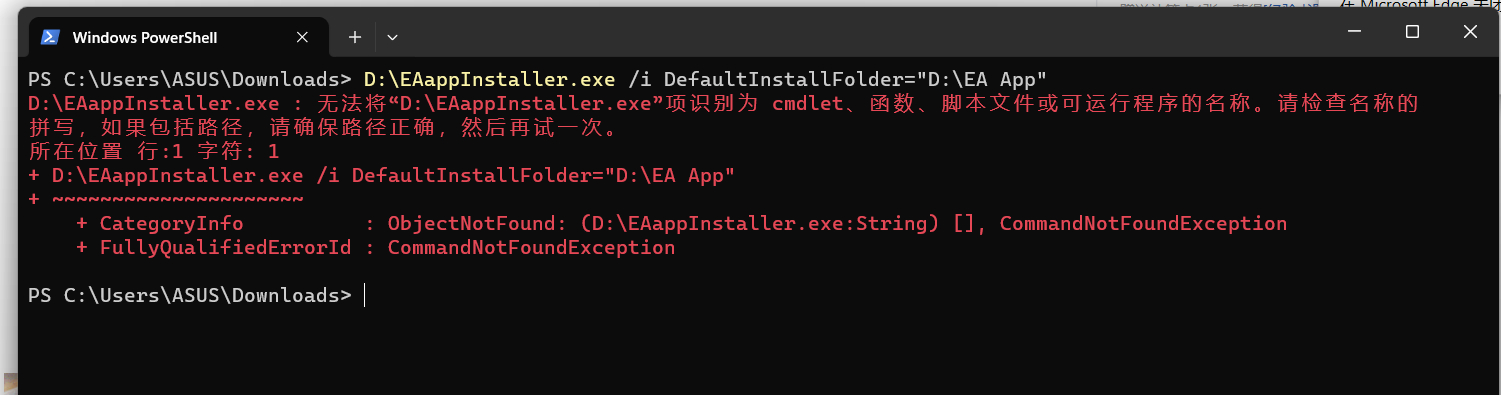This screenshot has height=395, width=1501.
Task: Click the yellow D:\EAappInstaller.exe command text
Action: (490, 79)
